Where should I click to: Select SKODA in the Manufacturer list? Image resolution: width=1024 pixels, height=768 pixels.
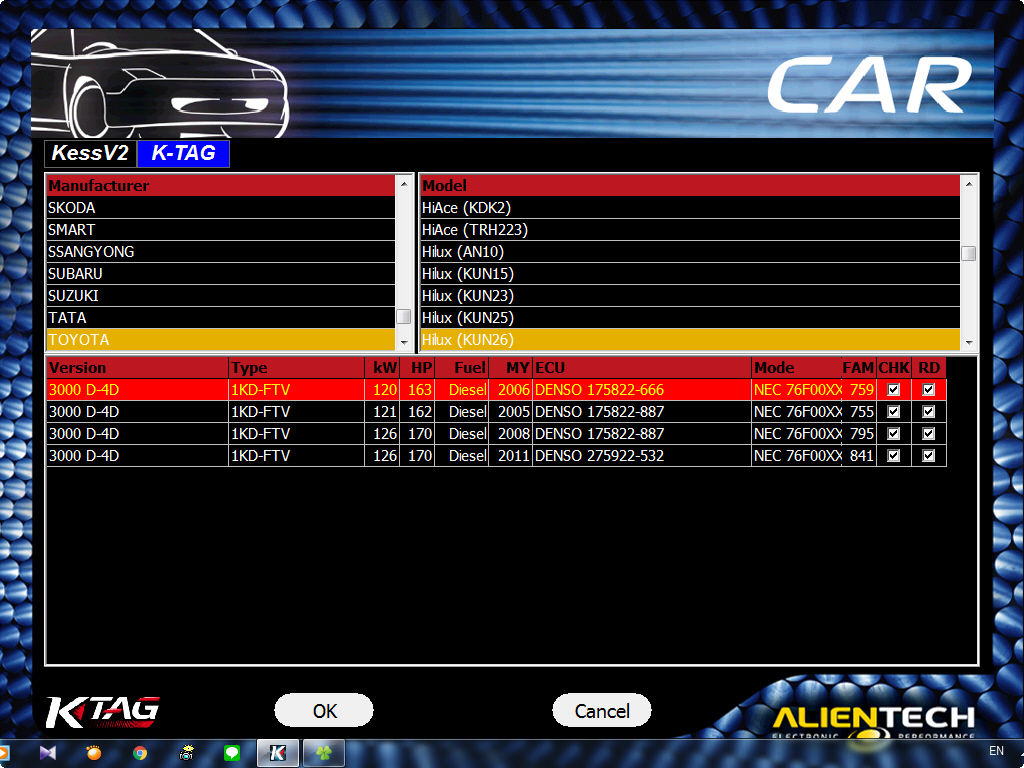[221, 208]
